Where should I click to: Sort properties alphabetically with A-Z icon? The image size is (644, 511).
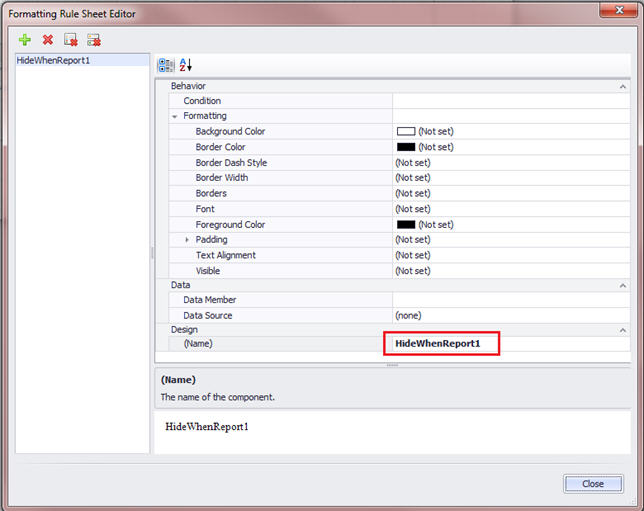186,65
